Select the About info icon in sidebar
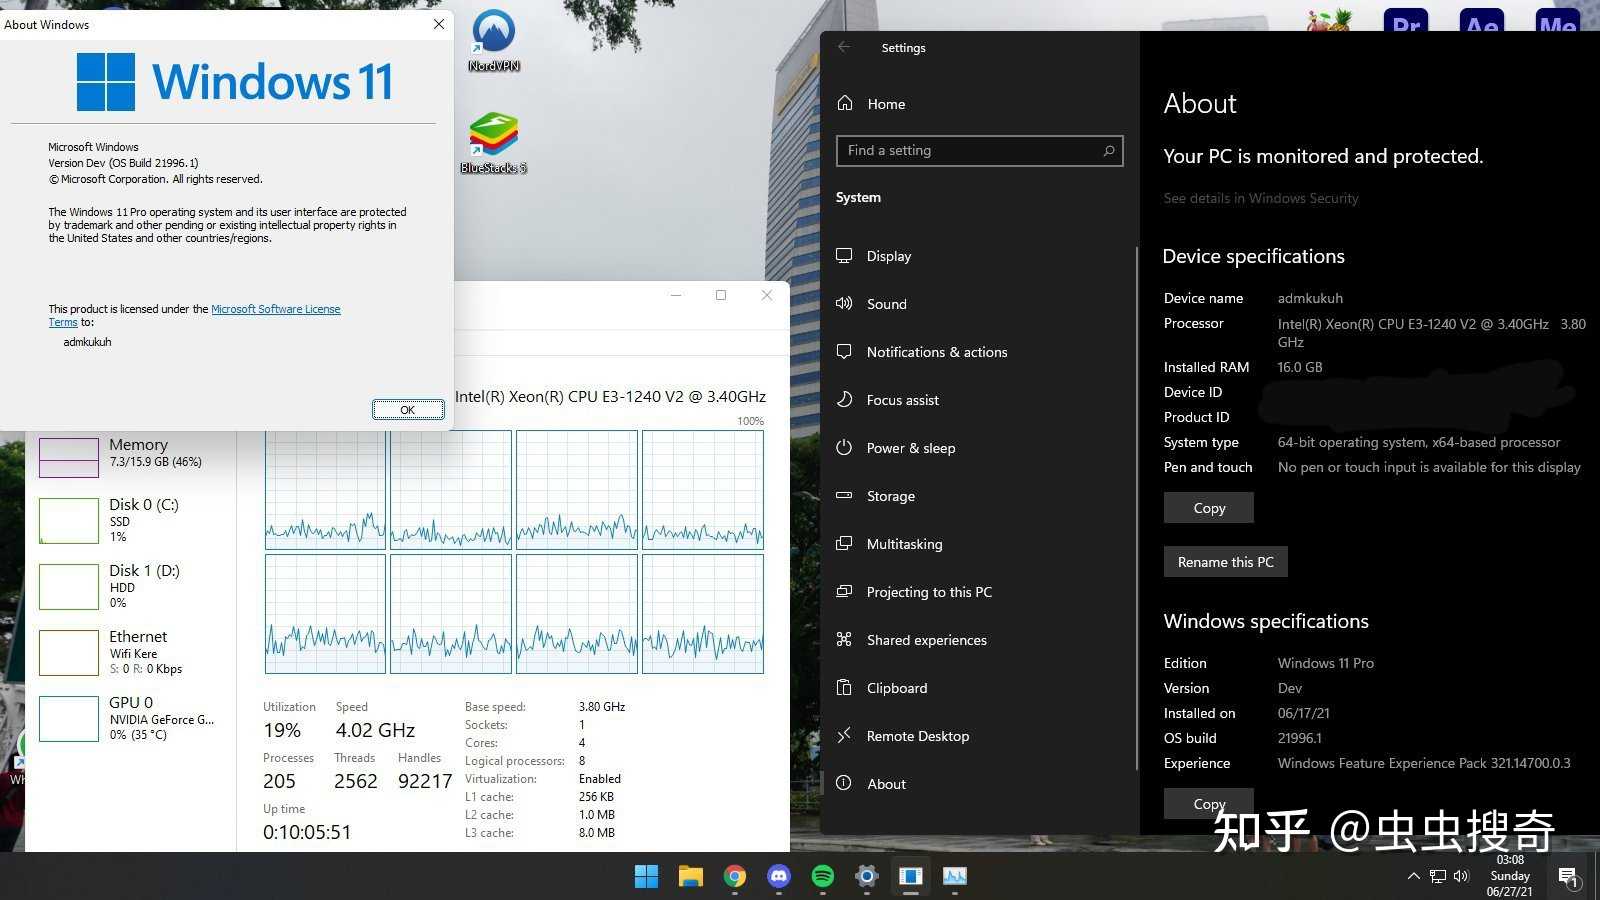 844,784
